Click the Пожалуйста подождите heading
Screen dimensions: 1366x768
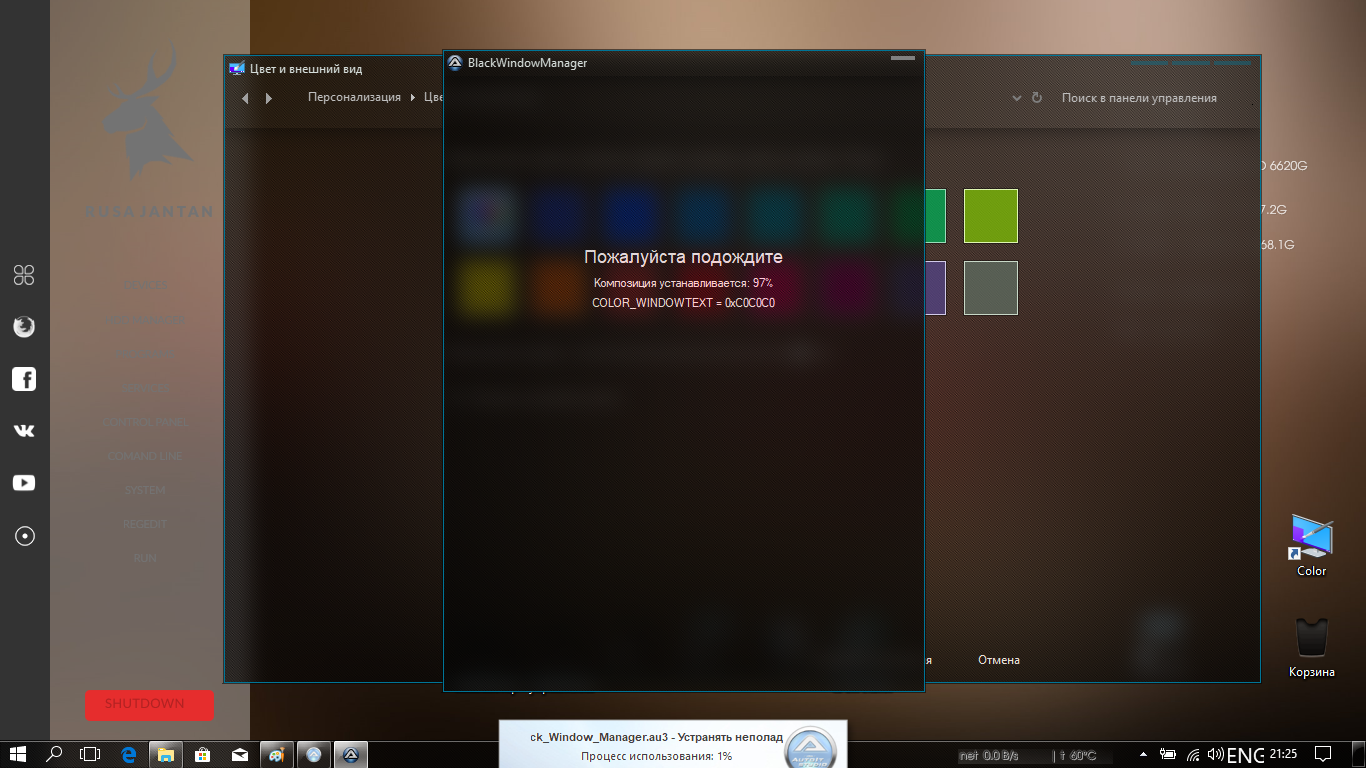coord(683,257)
